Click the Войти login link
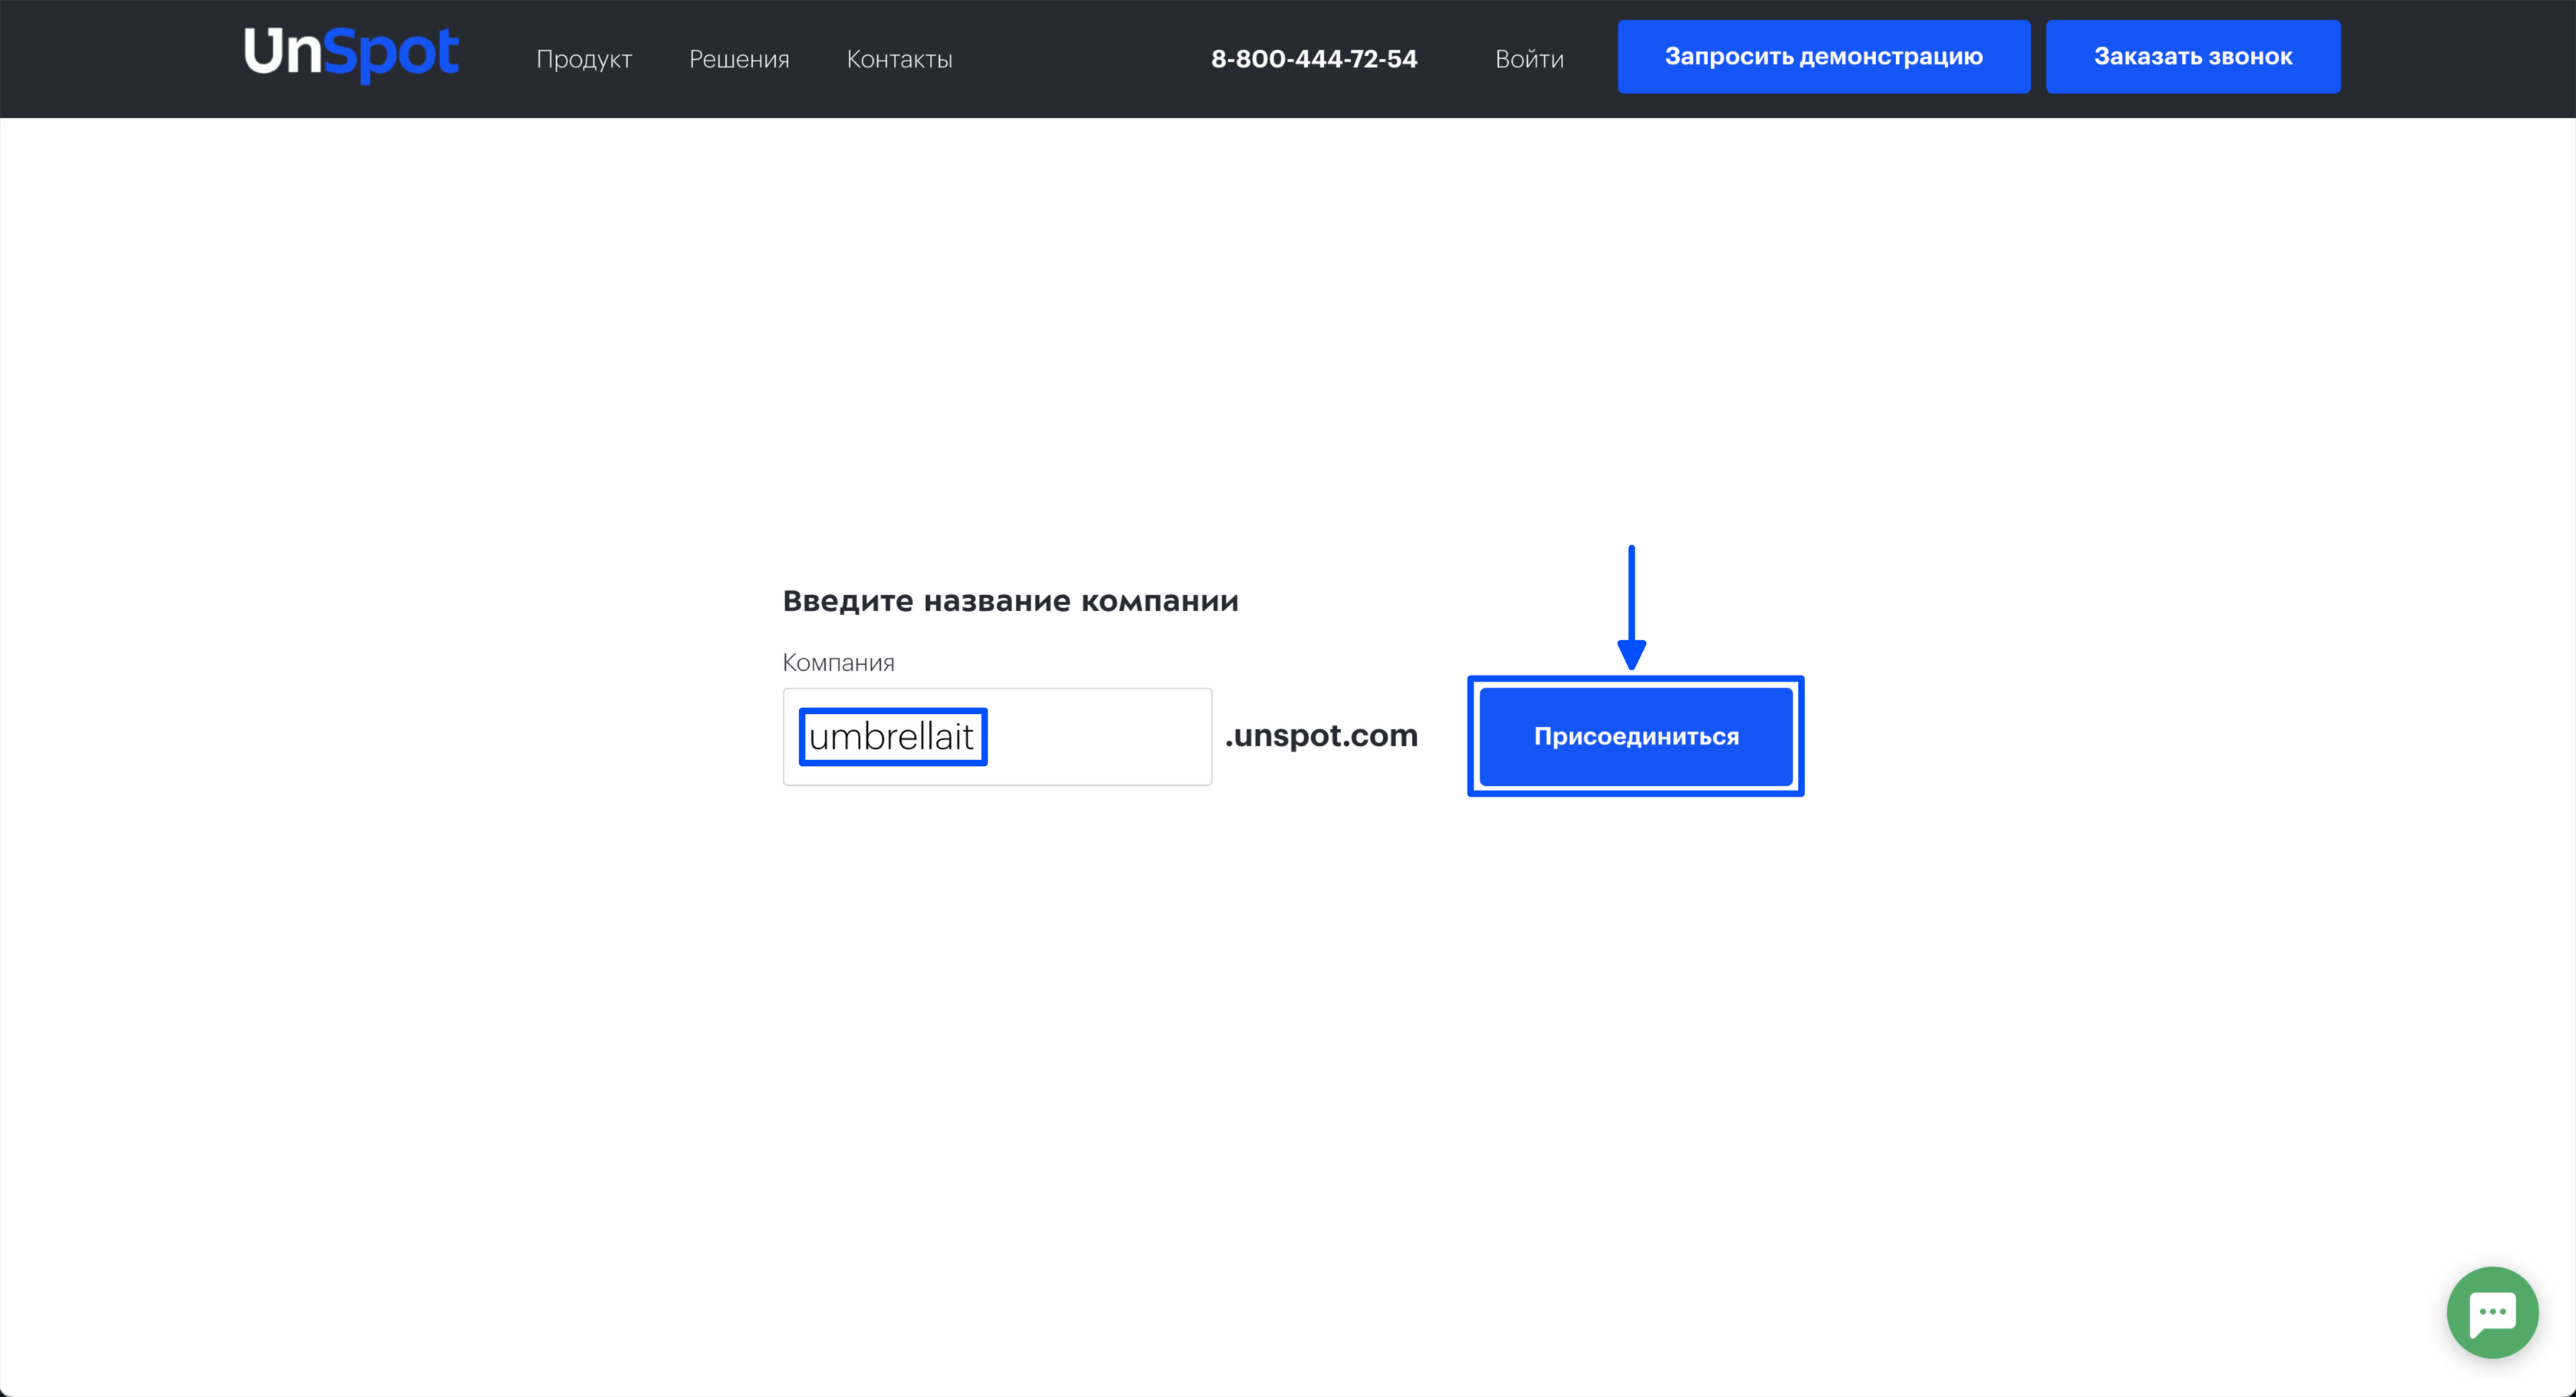Viewport: 2576px width, 1397px height. click(1529, 59)
